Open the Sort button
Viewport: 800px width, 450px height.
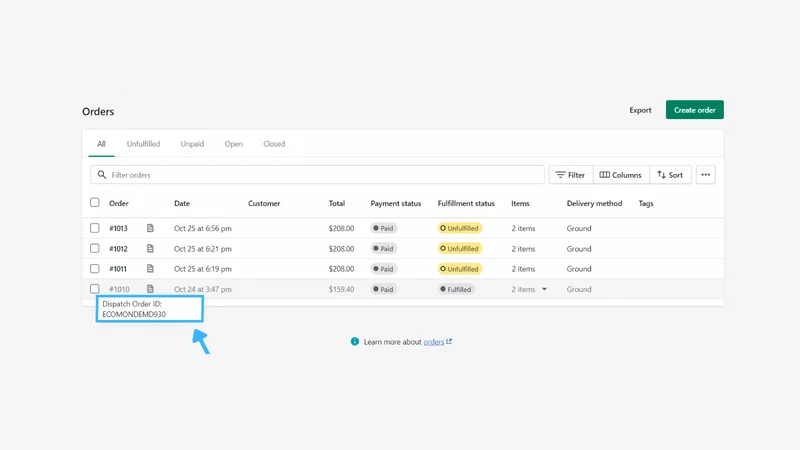(670, 174)
